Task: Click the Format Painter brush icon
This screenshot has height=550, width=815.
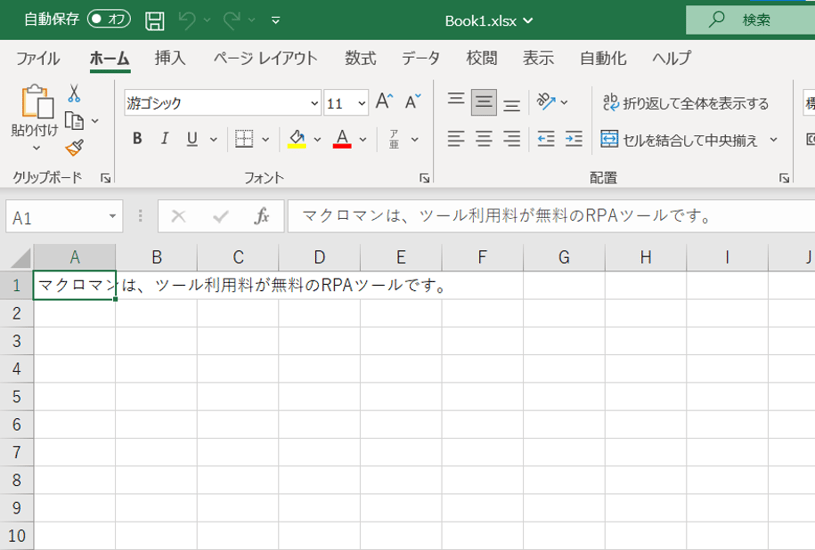Action: [74, 148]
